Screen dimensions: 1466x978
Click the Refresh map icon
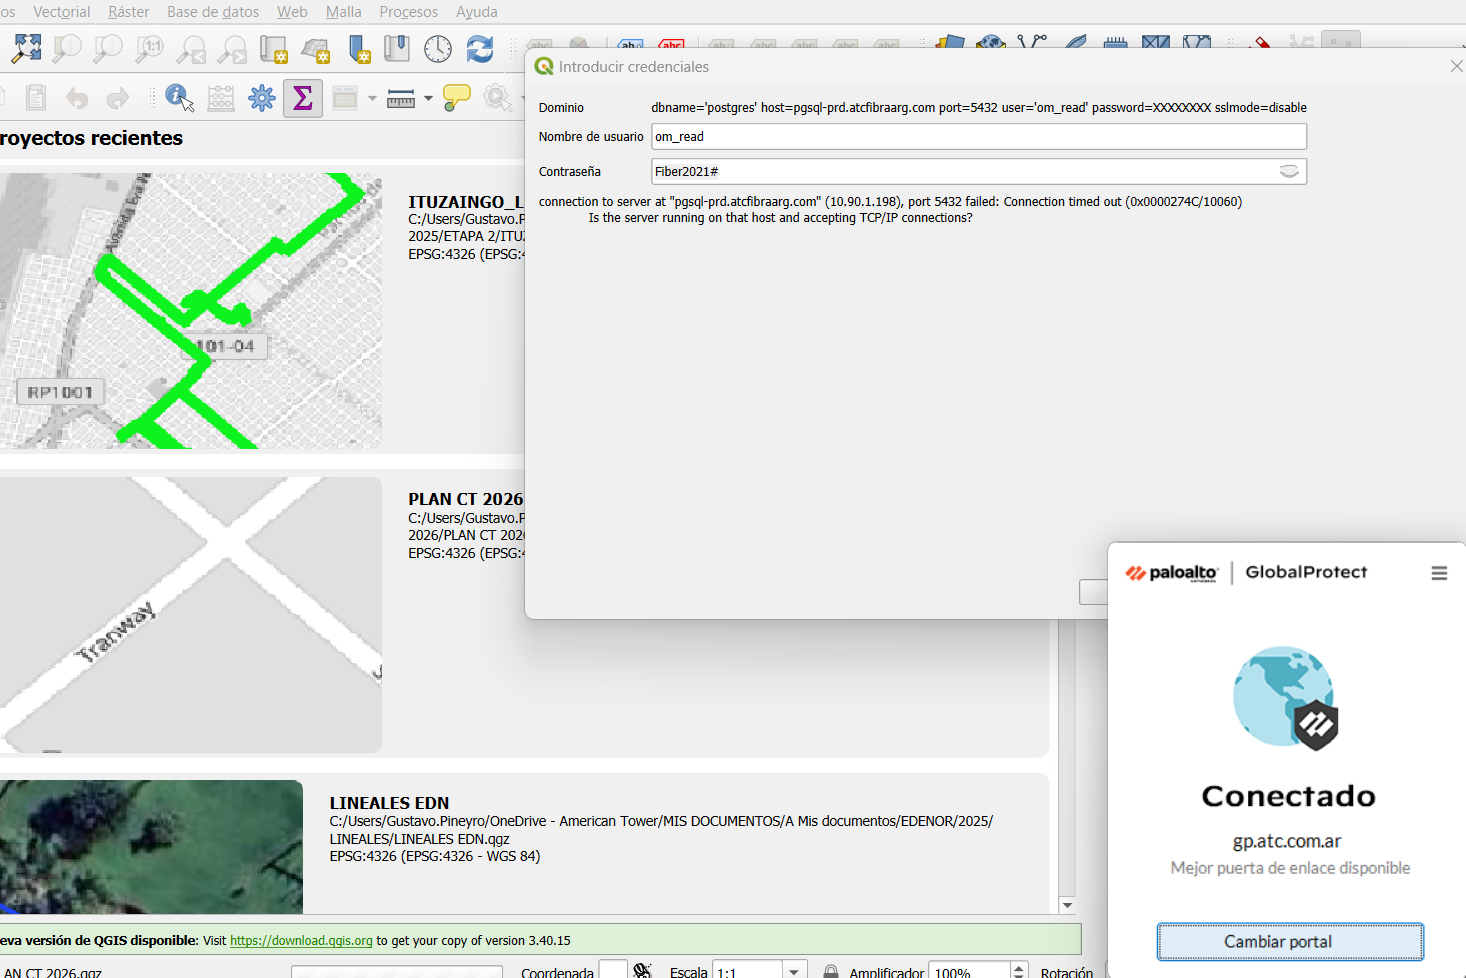click(x=480, y=48)
